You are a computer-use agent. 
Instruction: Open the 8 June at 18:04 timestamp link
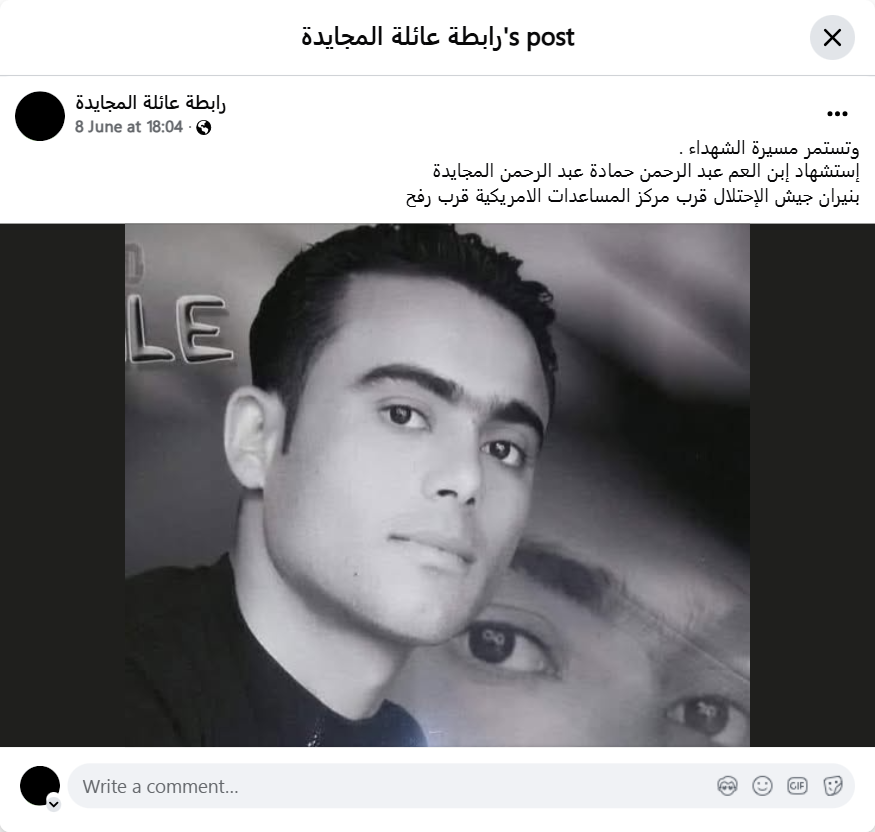[x=129, y=127]
